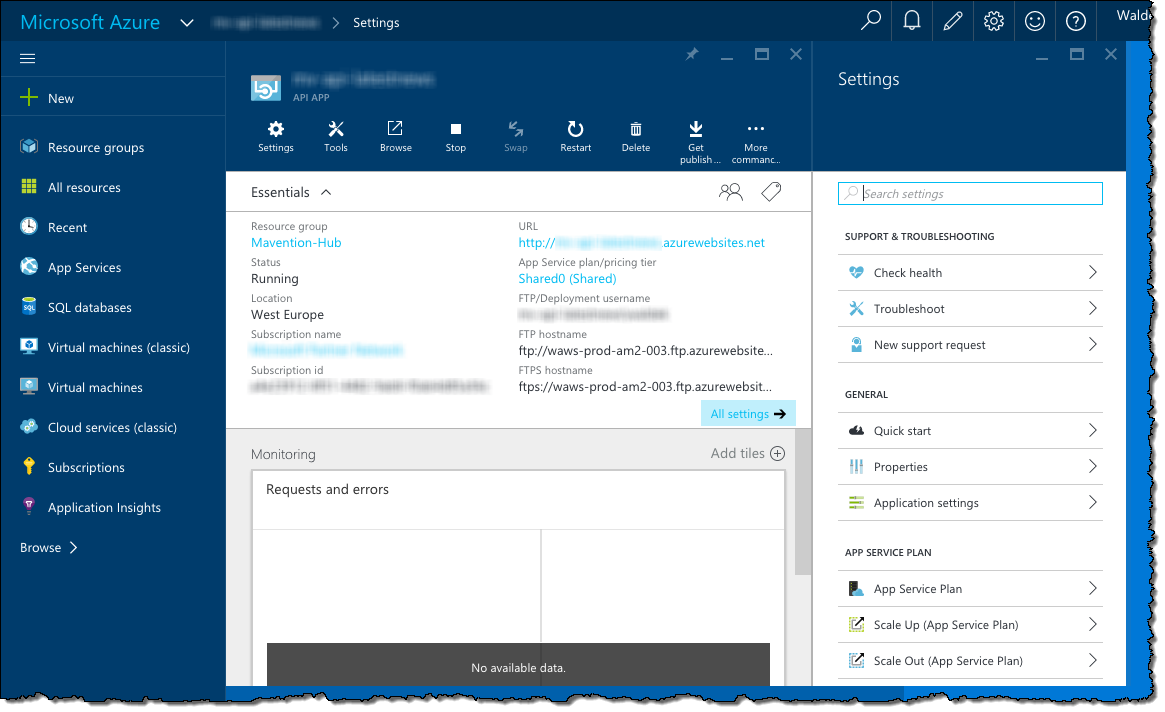Open the azurewebsites.net URL link

(x=641, y=242)
